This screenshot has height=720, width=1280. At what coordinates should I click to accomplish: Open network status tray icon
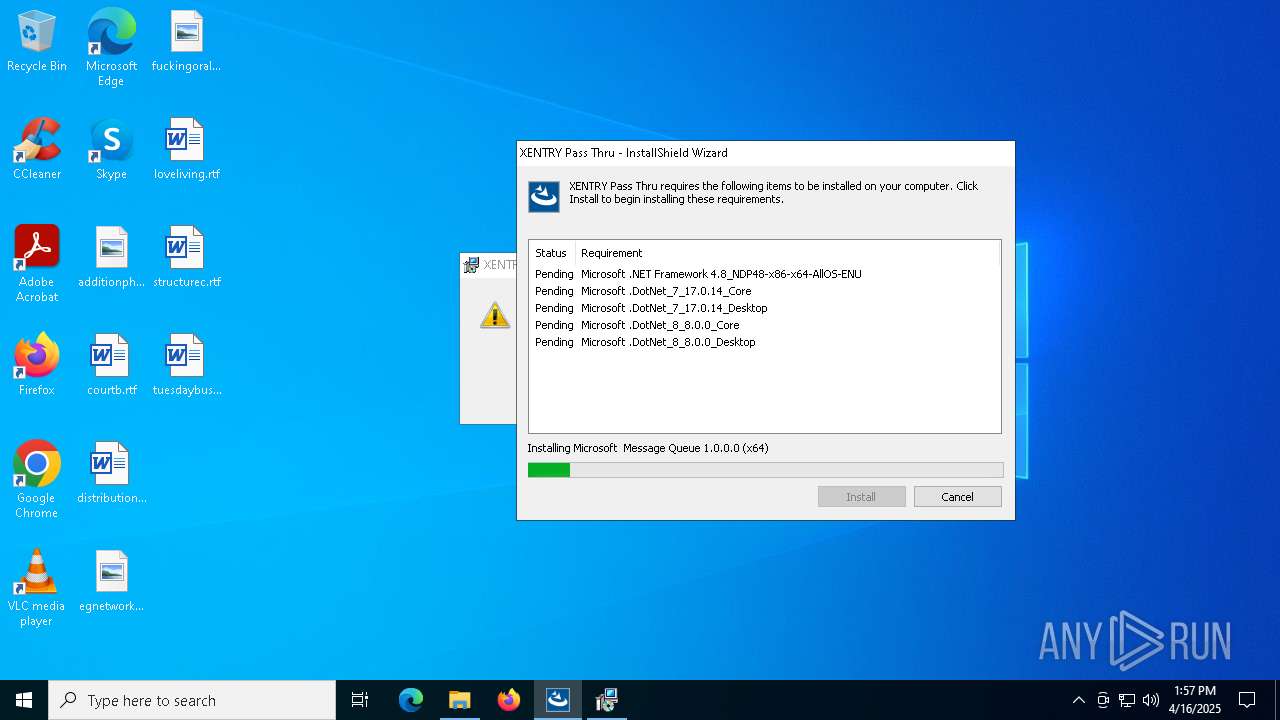pos(1127,700)
